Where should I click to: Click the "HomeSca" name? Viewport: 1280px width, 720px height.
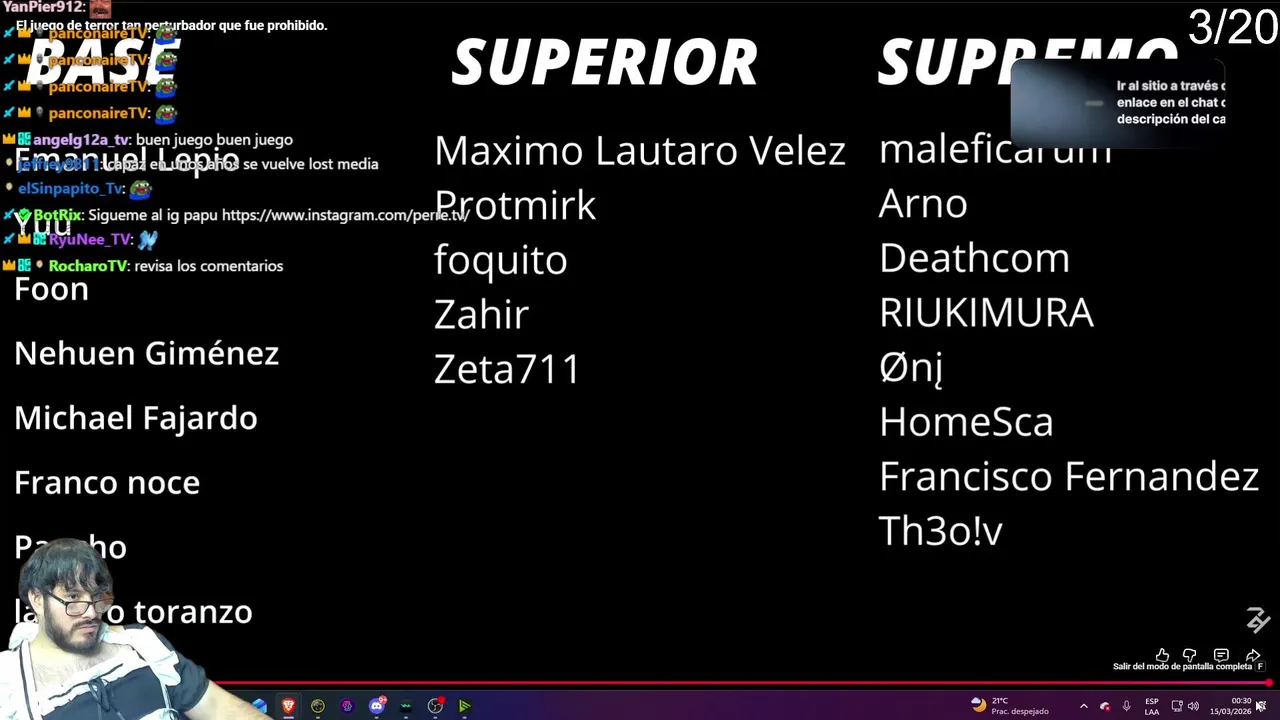[966, 422]
